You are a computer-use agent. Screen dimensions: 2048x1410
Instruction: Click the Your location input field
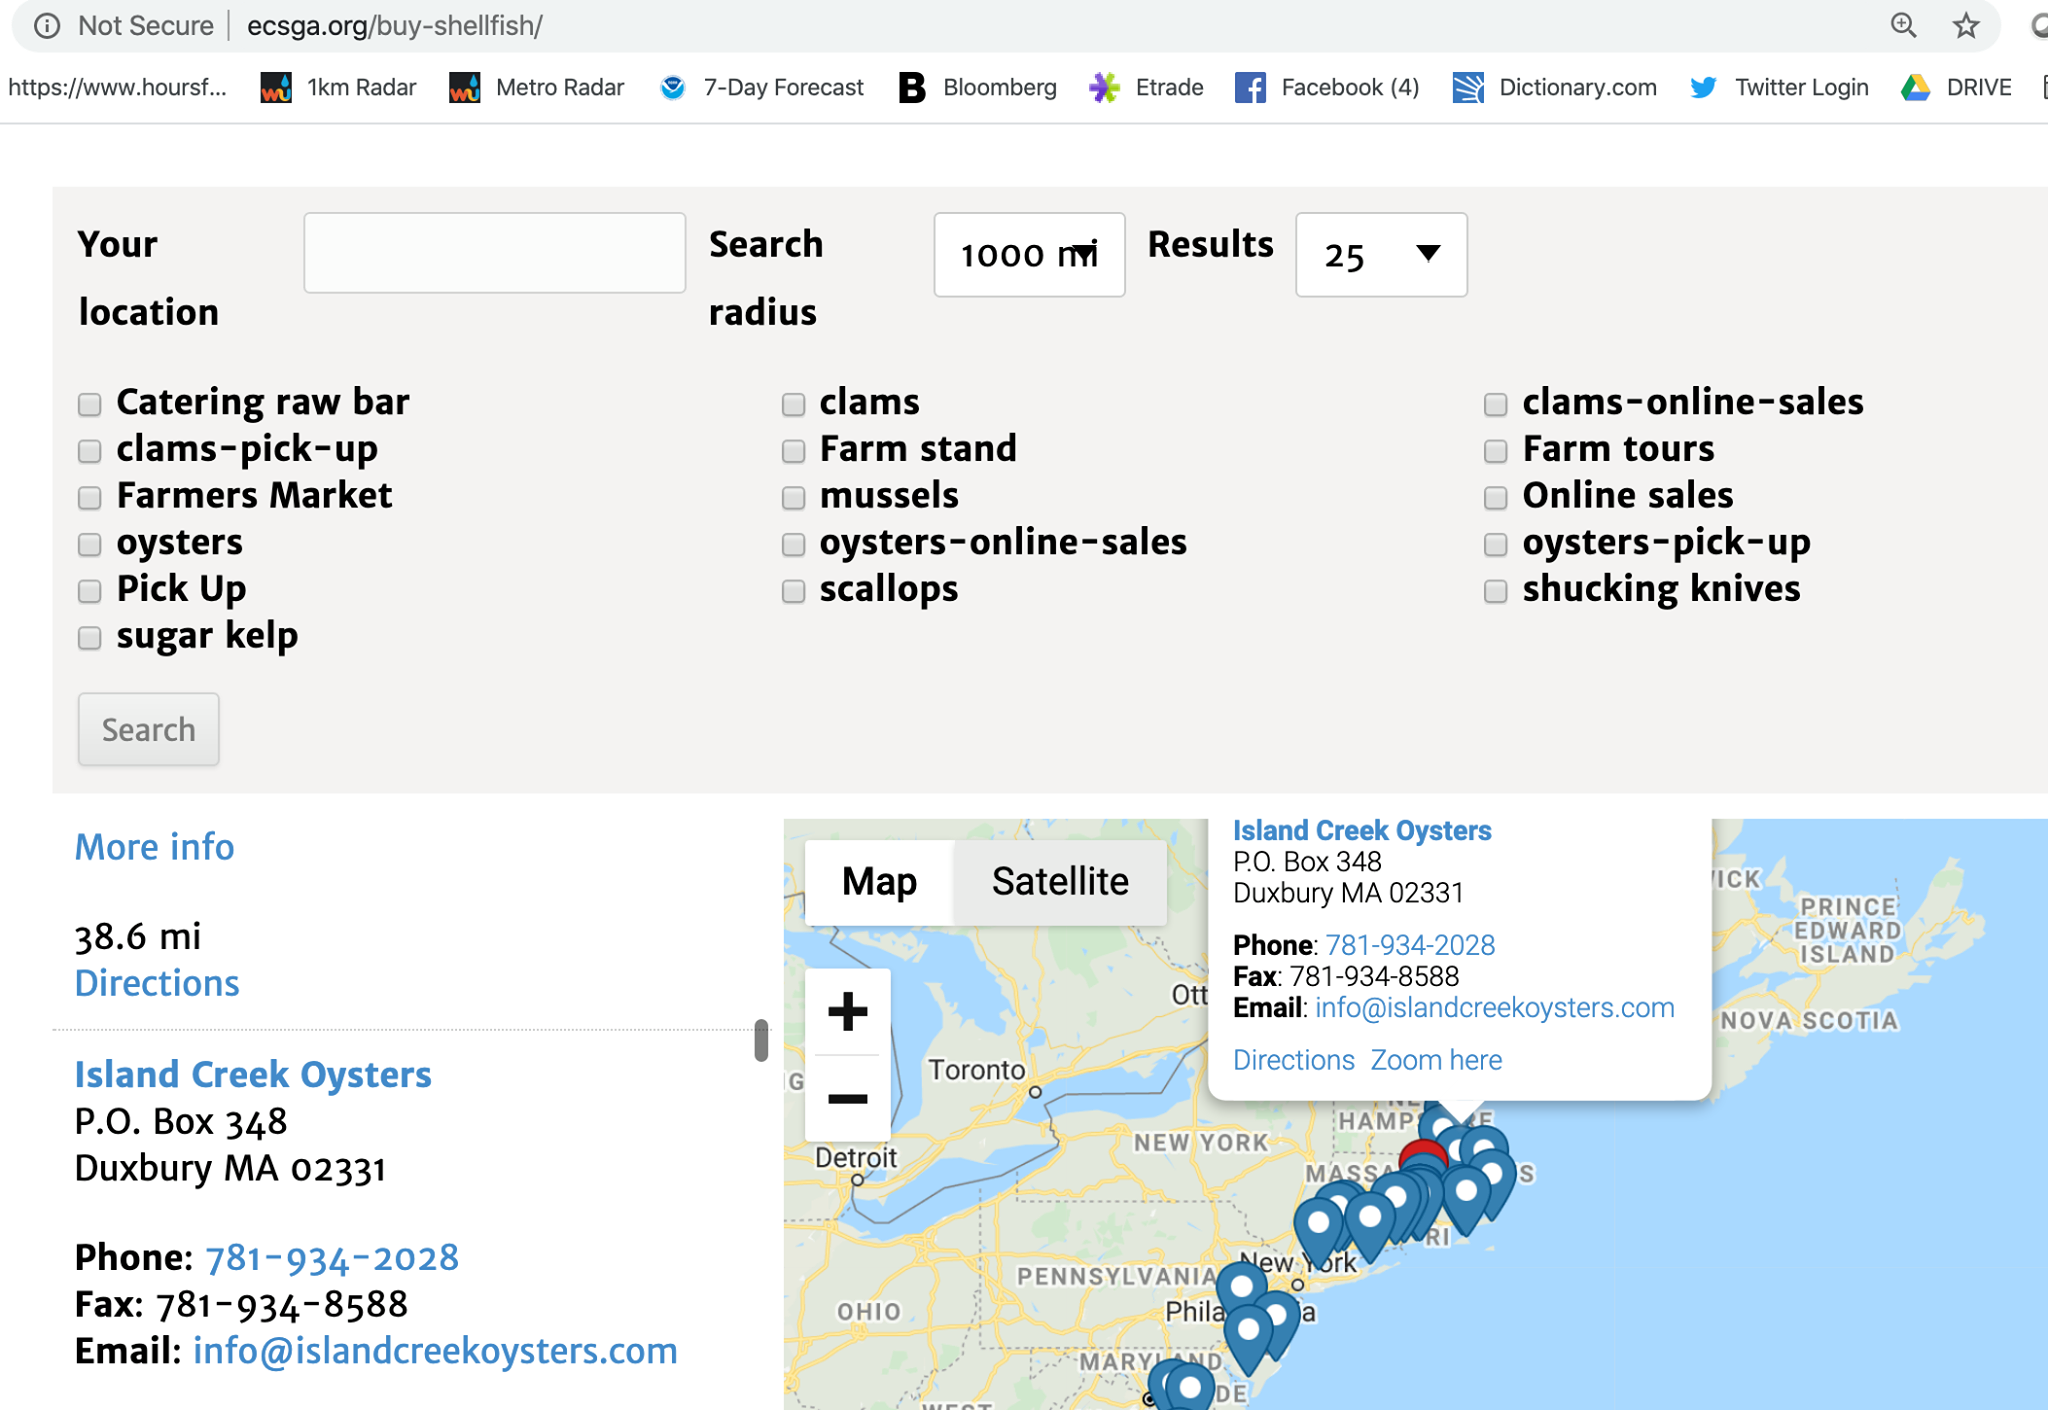coord(494,252)
